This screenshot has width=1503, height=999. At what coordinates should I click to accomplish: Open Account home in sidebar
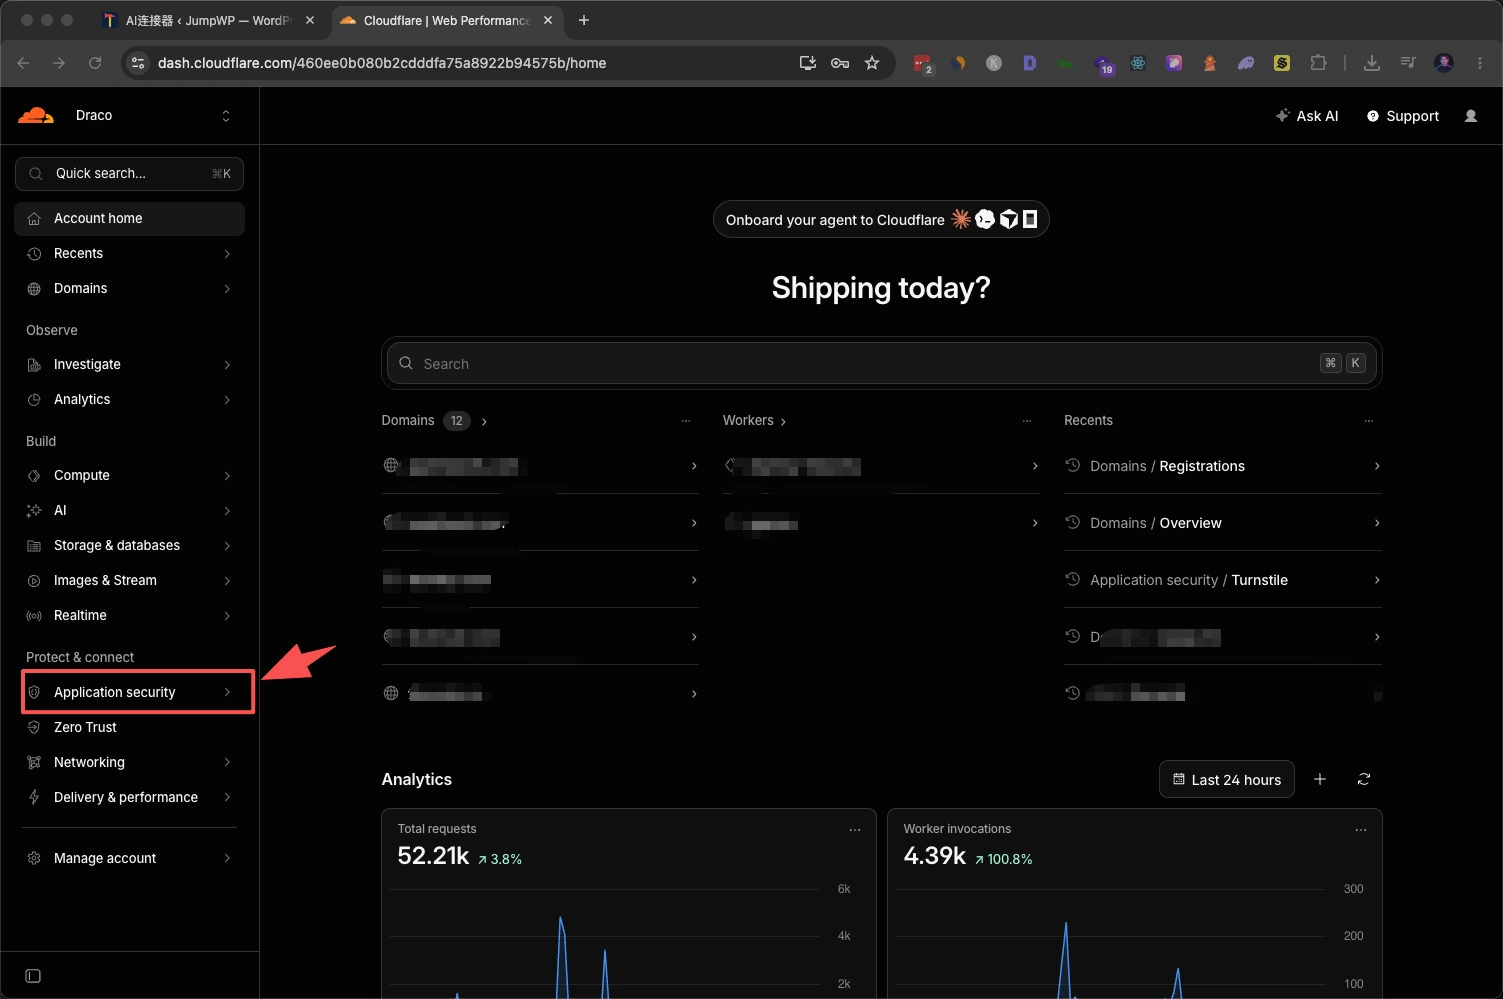click(129, 218)
